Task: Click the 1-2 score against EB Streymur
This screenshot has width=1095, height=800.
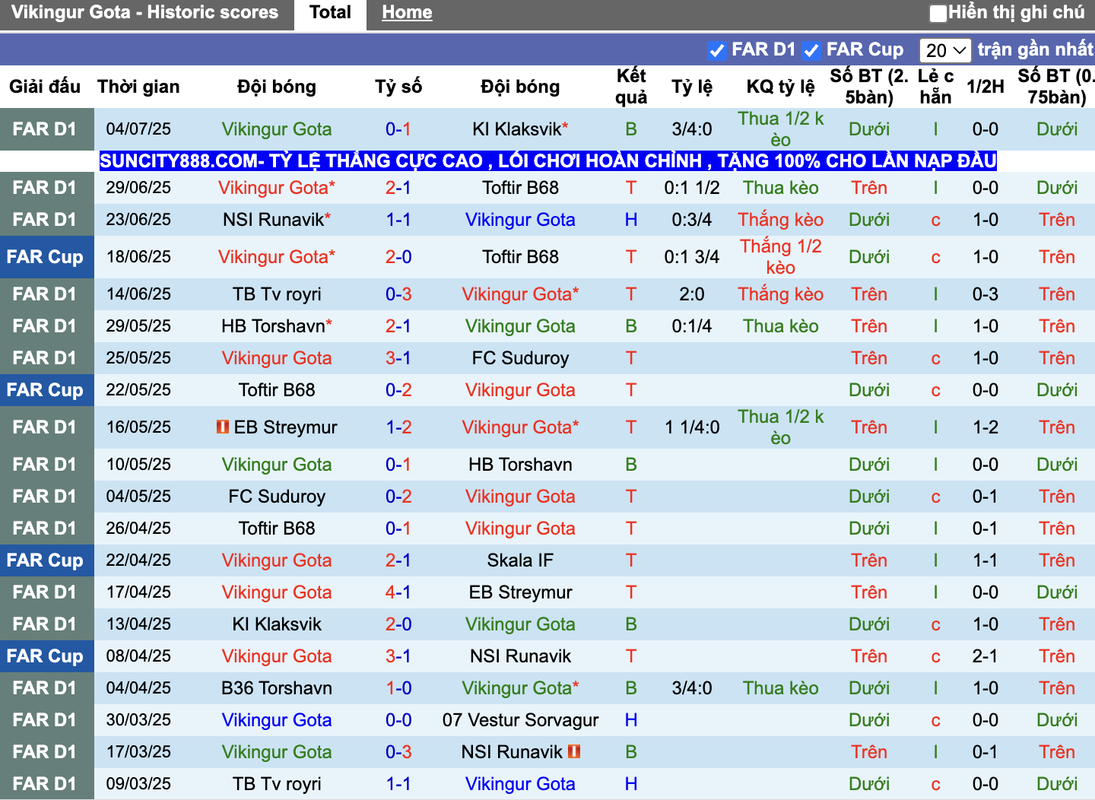Action: [x=398, y=427]
